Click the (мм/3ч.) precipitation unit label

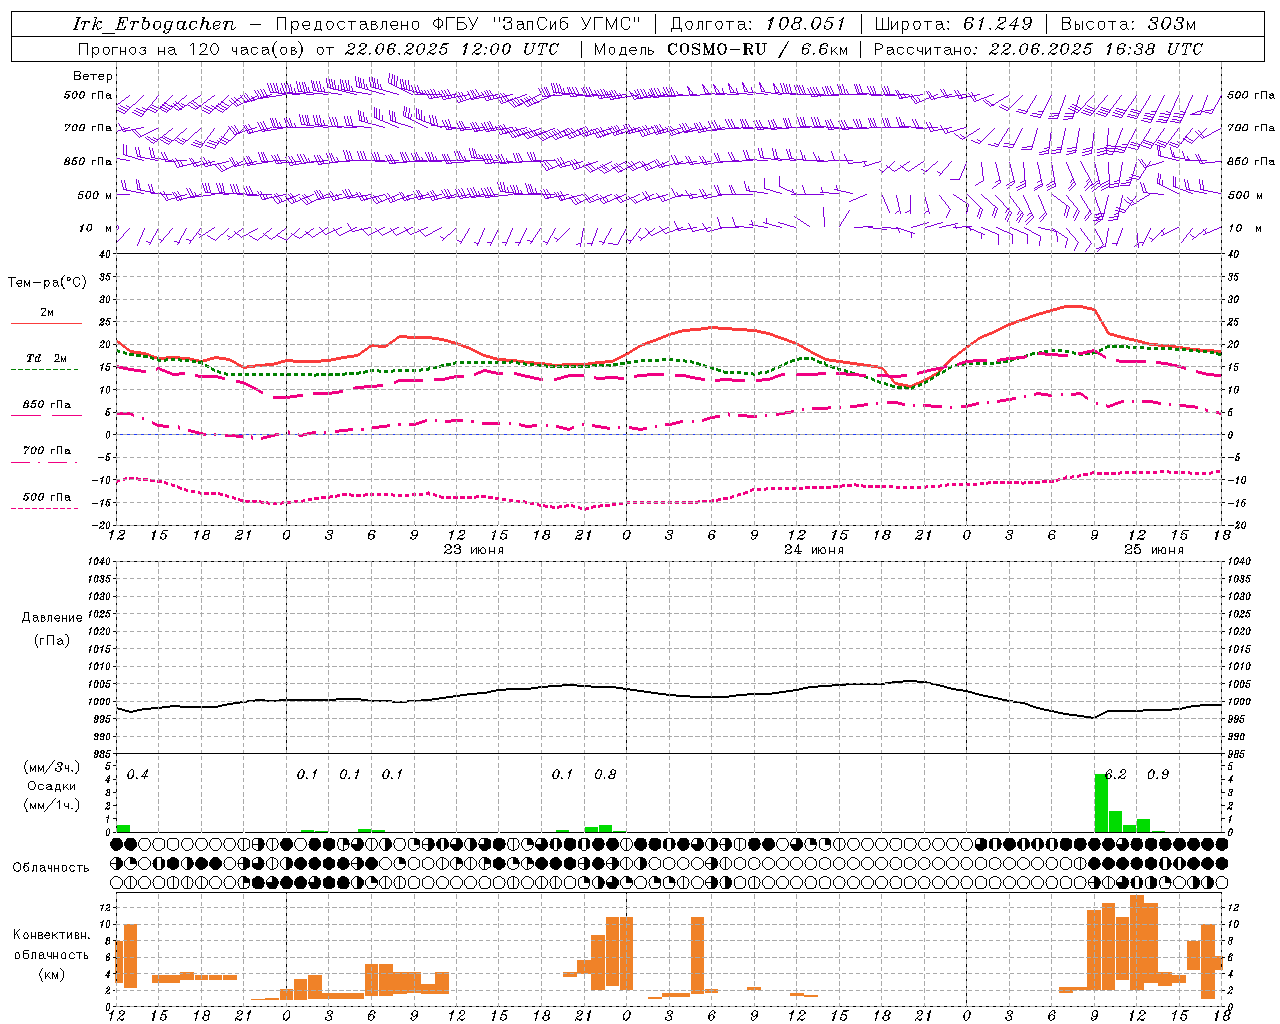52,767
